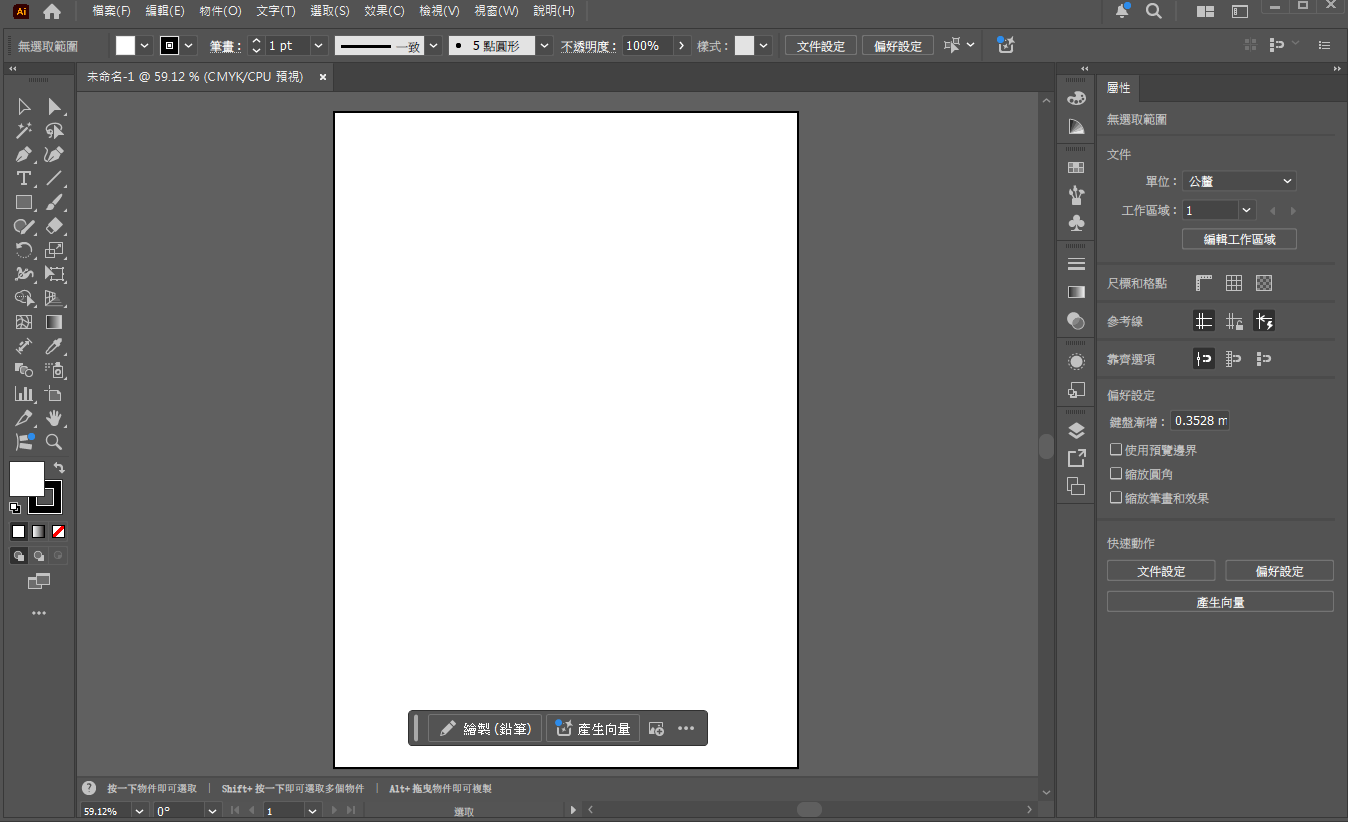Screen dimensions: 1348x822
Task: Open the Layers panel icon
Action: (x=1076, y=431)
